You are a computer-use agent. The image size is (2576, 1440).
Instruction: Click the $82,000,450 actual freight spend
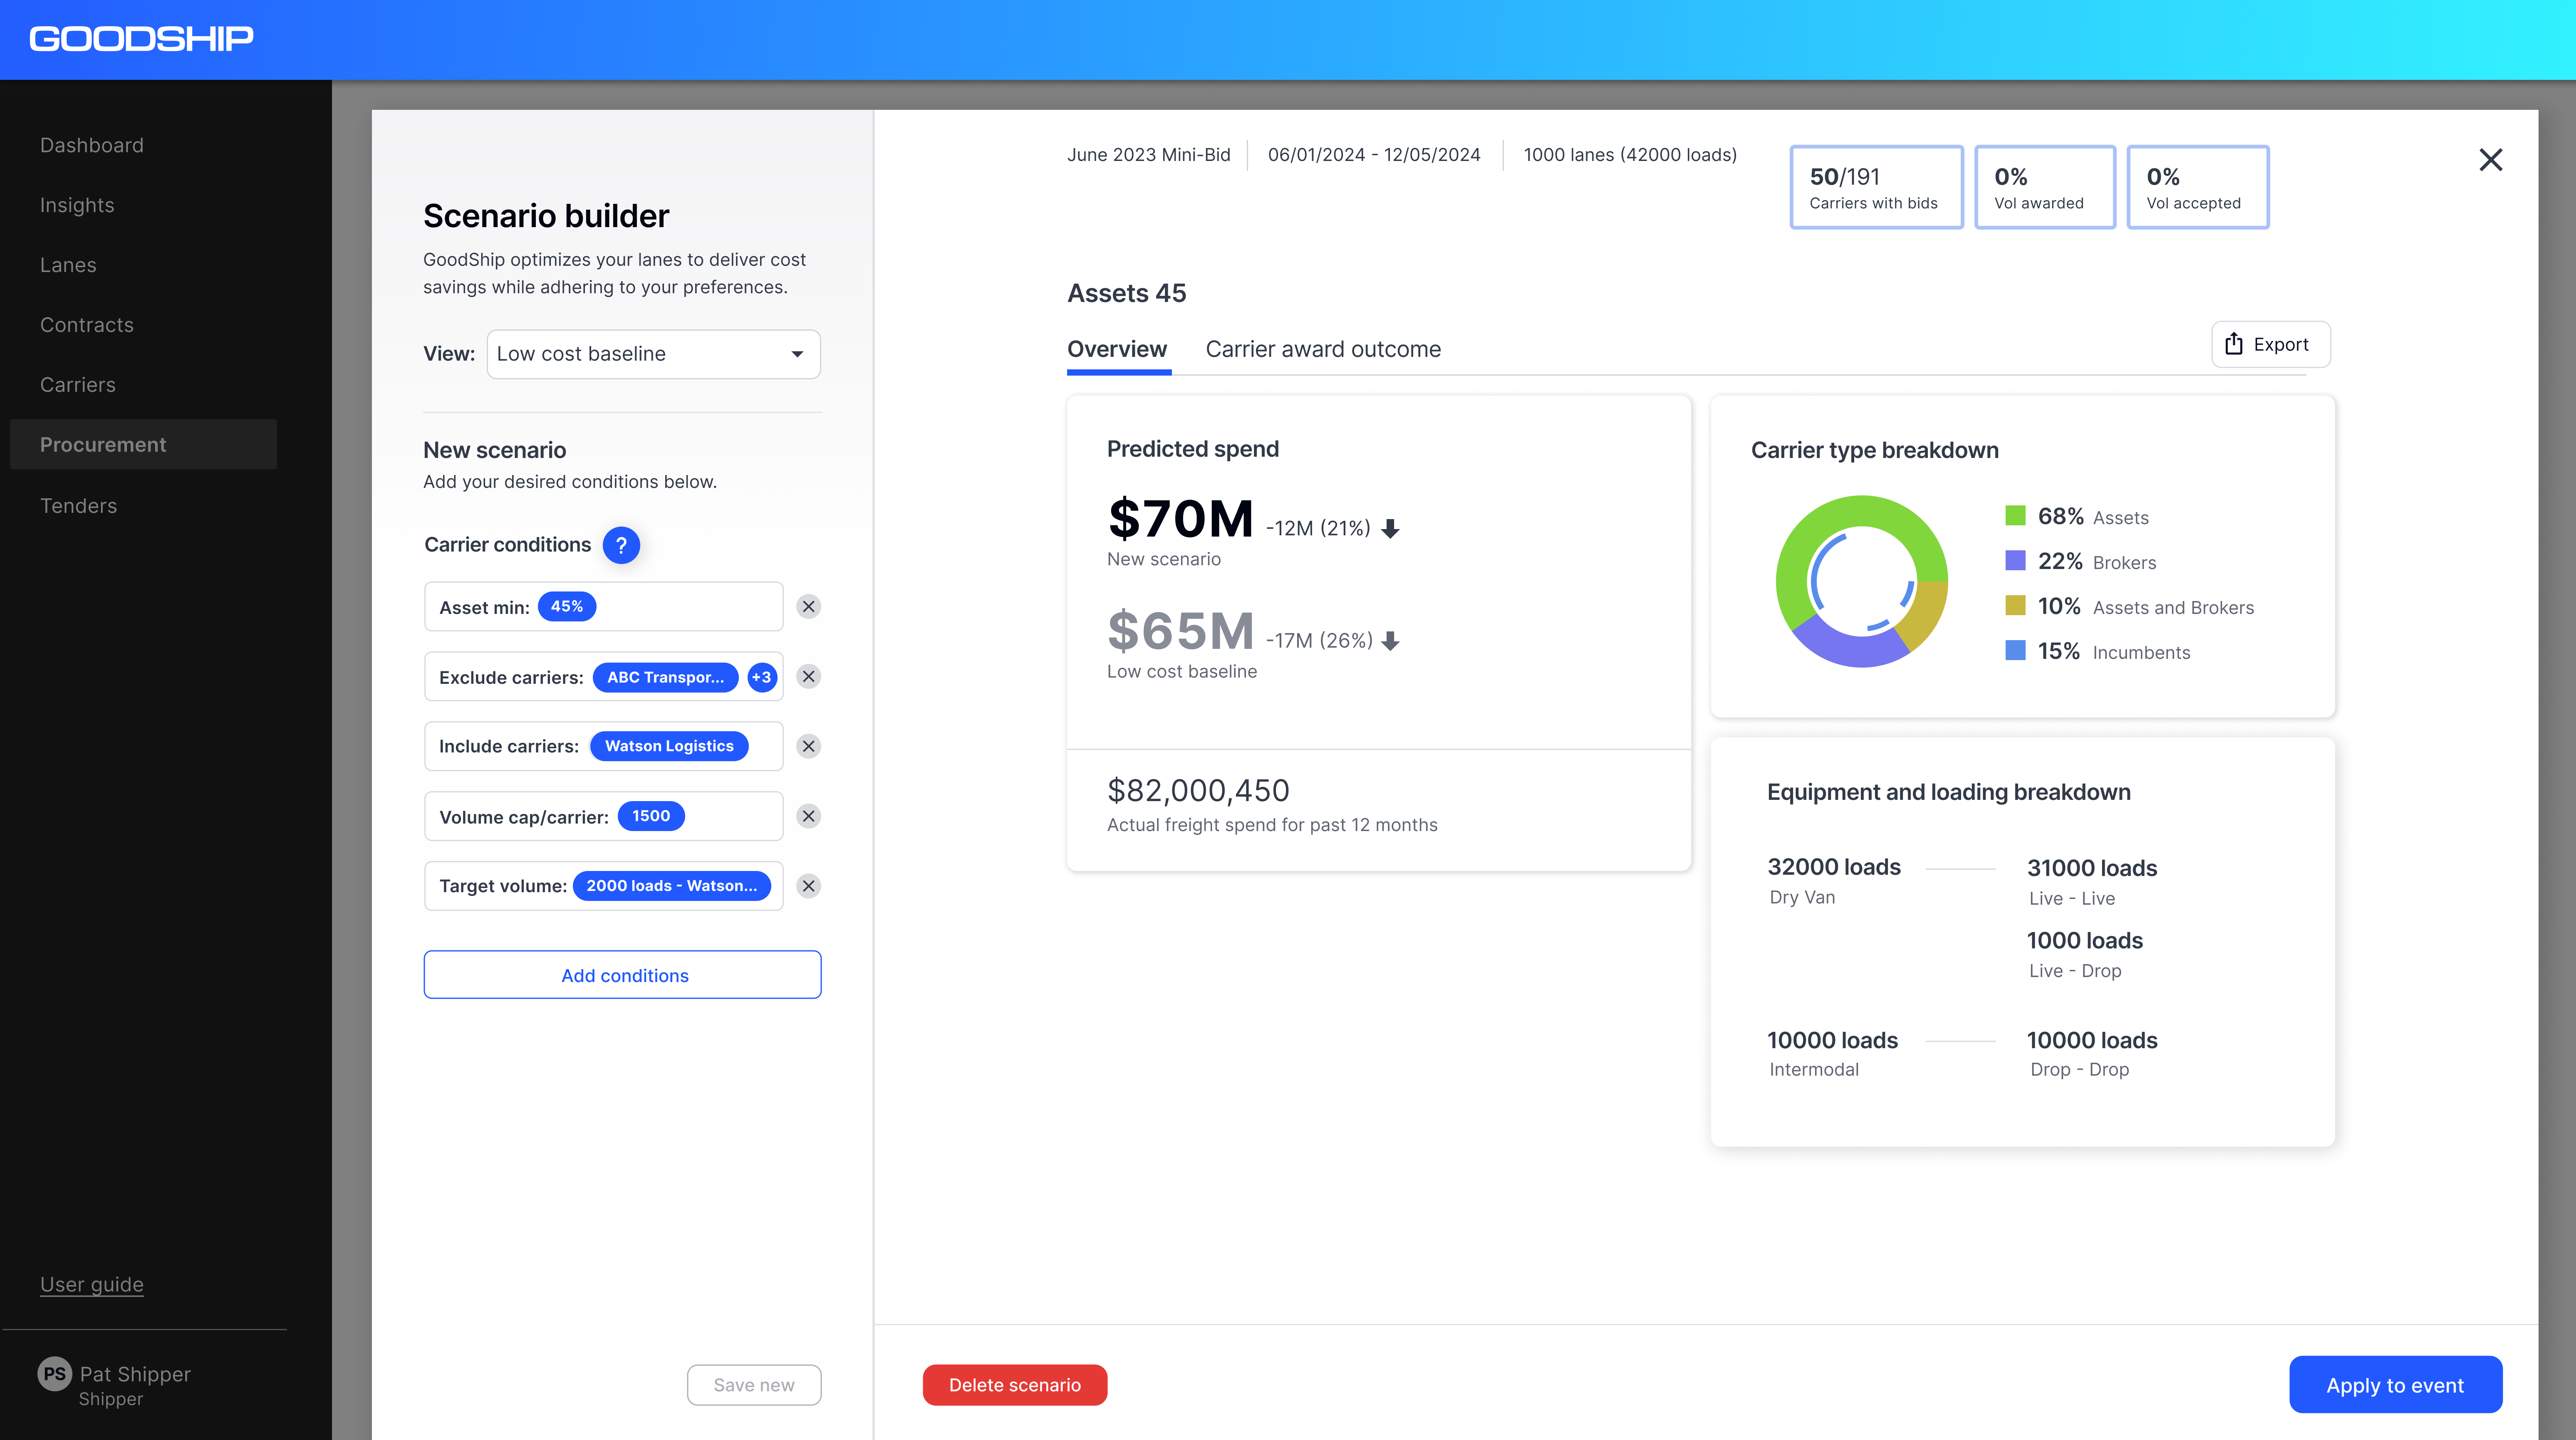click(x=1198, y=791)
